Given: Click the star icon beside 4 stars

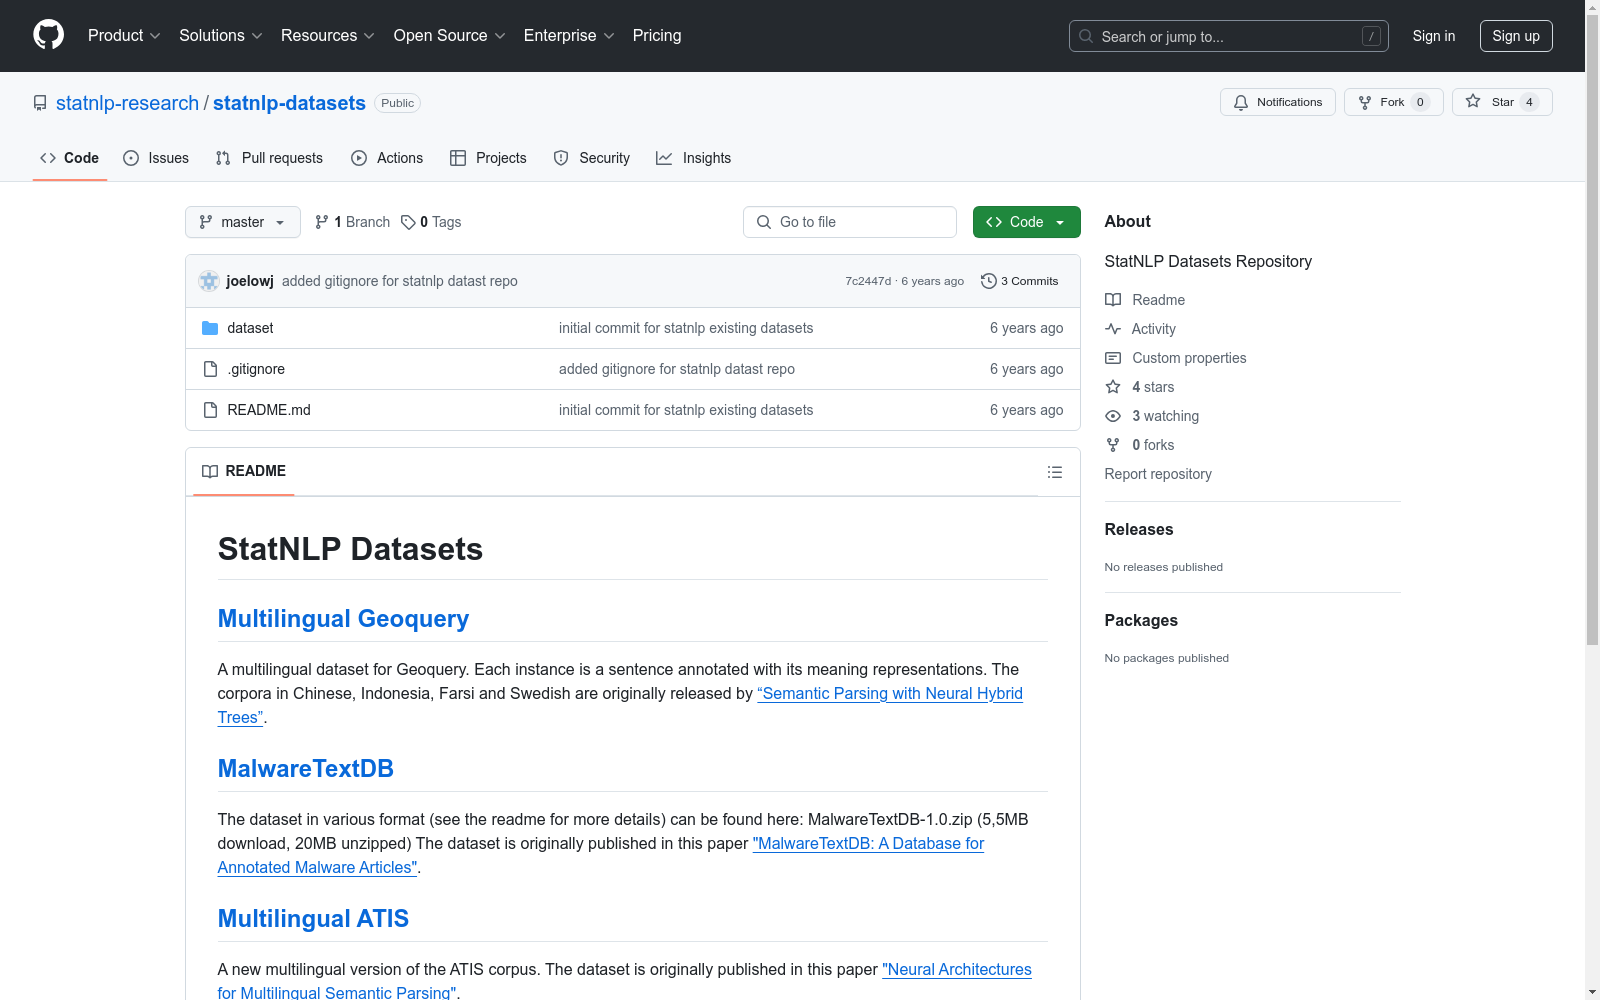Looking at the screenshot, I should point(1113,387).
